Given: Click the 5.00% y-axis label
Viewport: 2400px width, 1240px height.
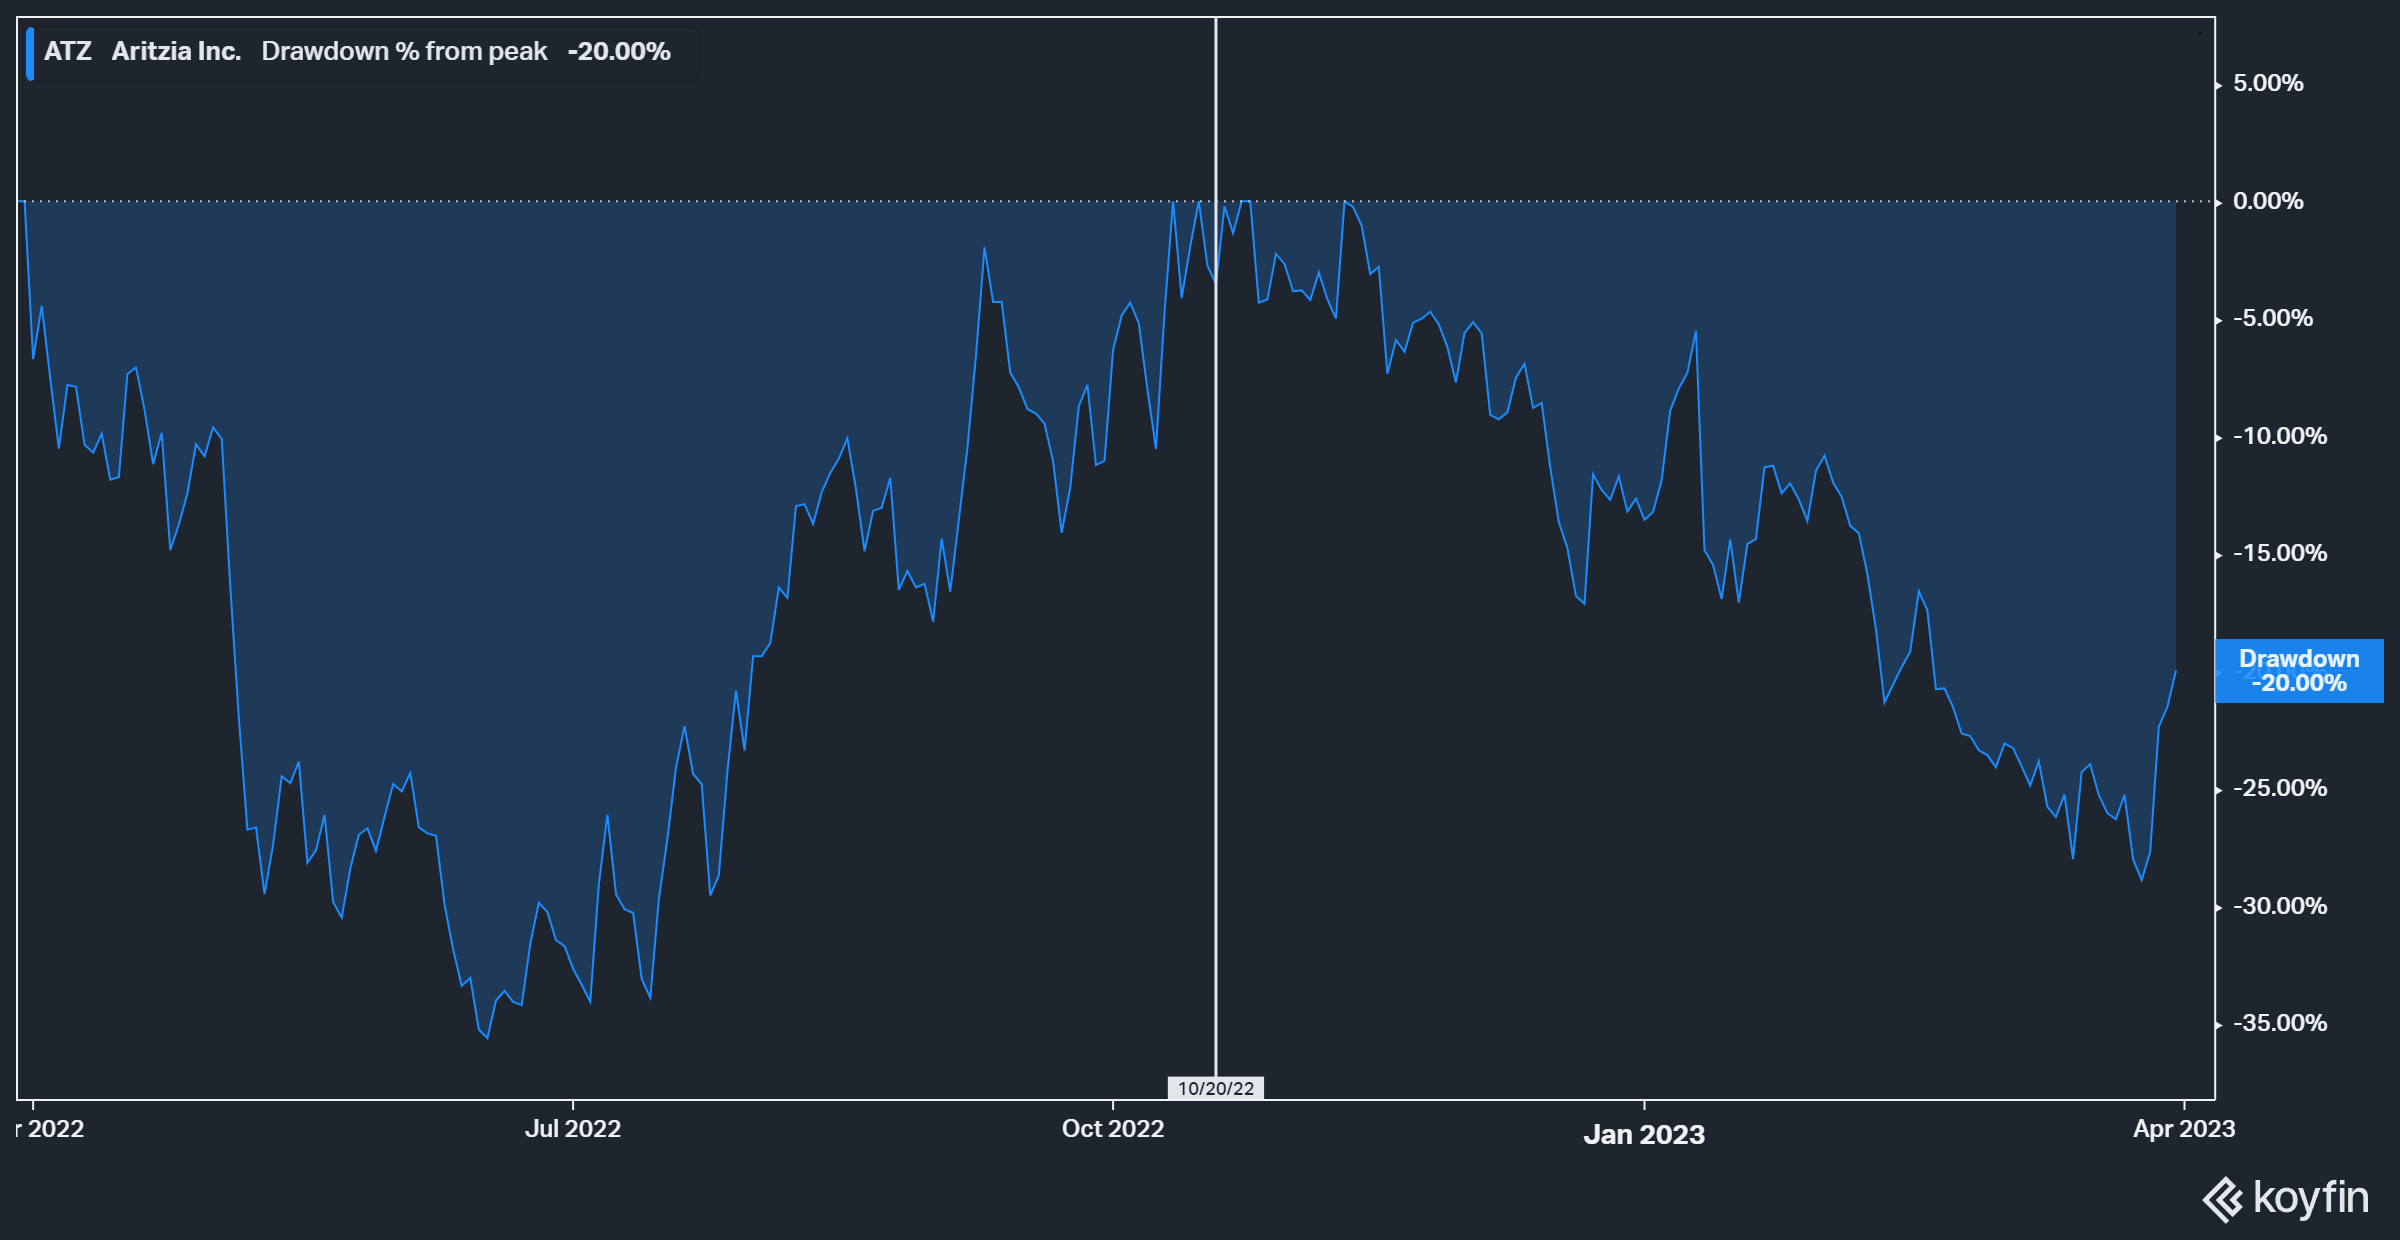Looking at the screenshot, I should 2268,83.
